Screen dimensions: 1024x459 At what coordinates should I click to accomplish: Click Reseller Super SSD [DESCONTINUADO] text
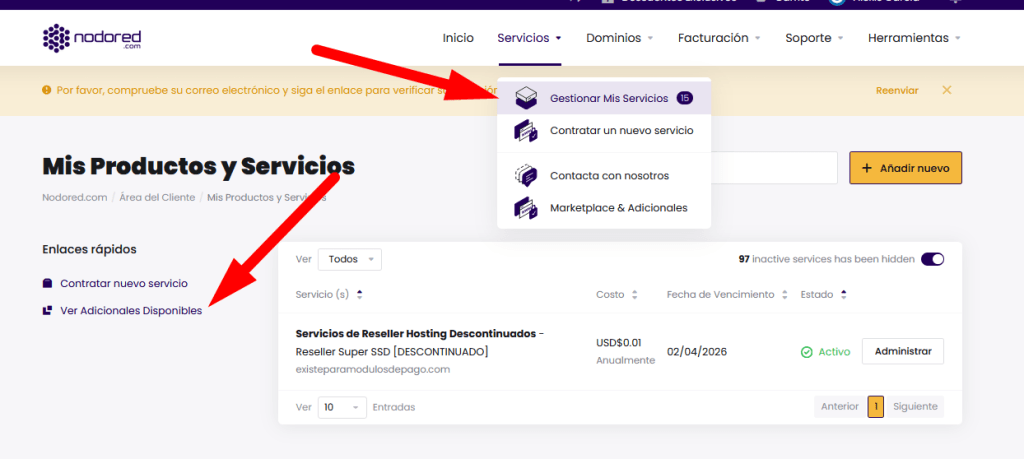coord(392,352)
